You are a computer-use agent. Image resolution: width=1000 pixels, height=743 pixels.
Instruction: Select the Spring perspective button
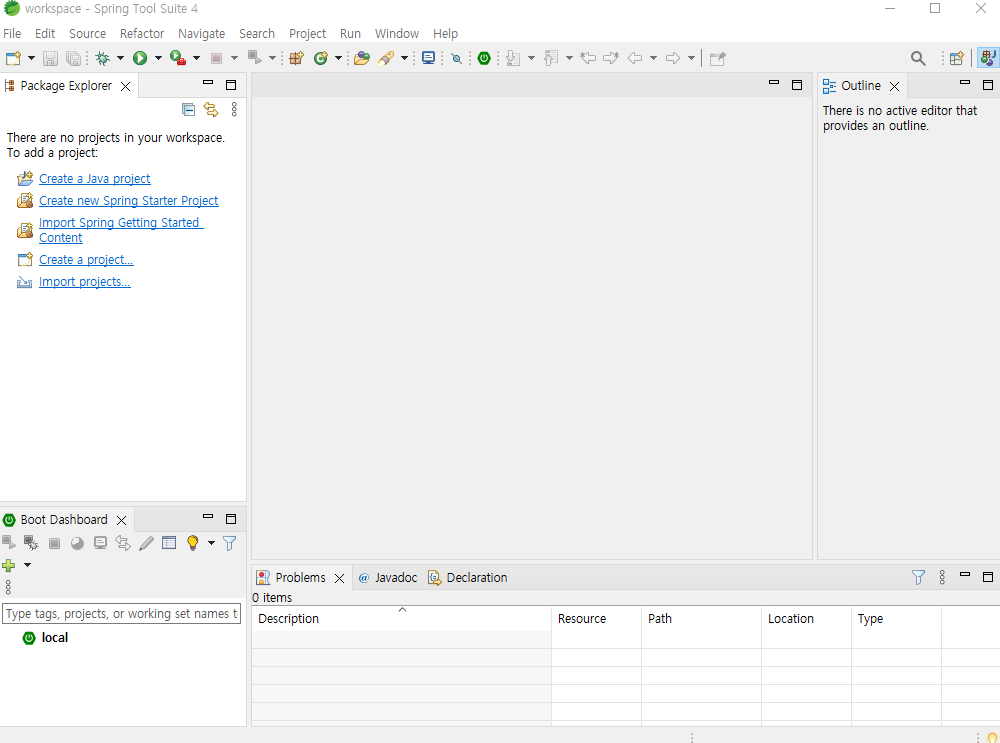(988, 58)
